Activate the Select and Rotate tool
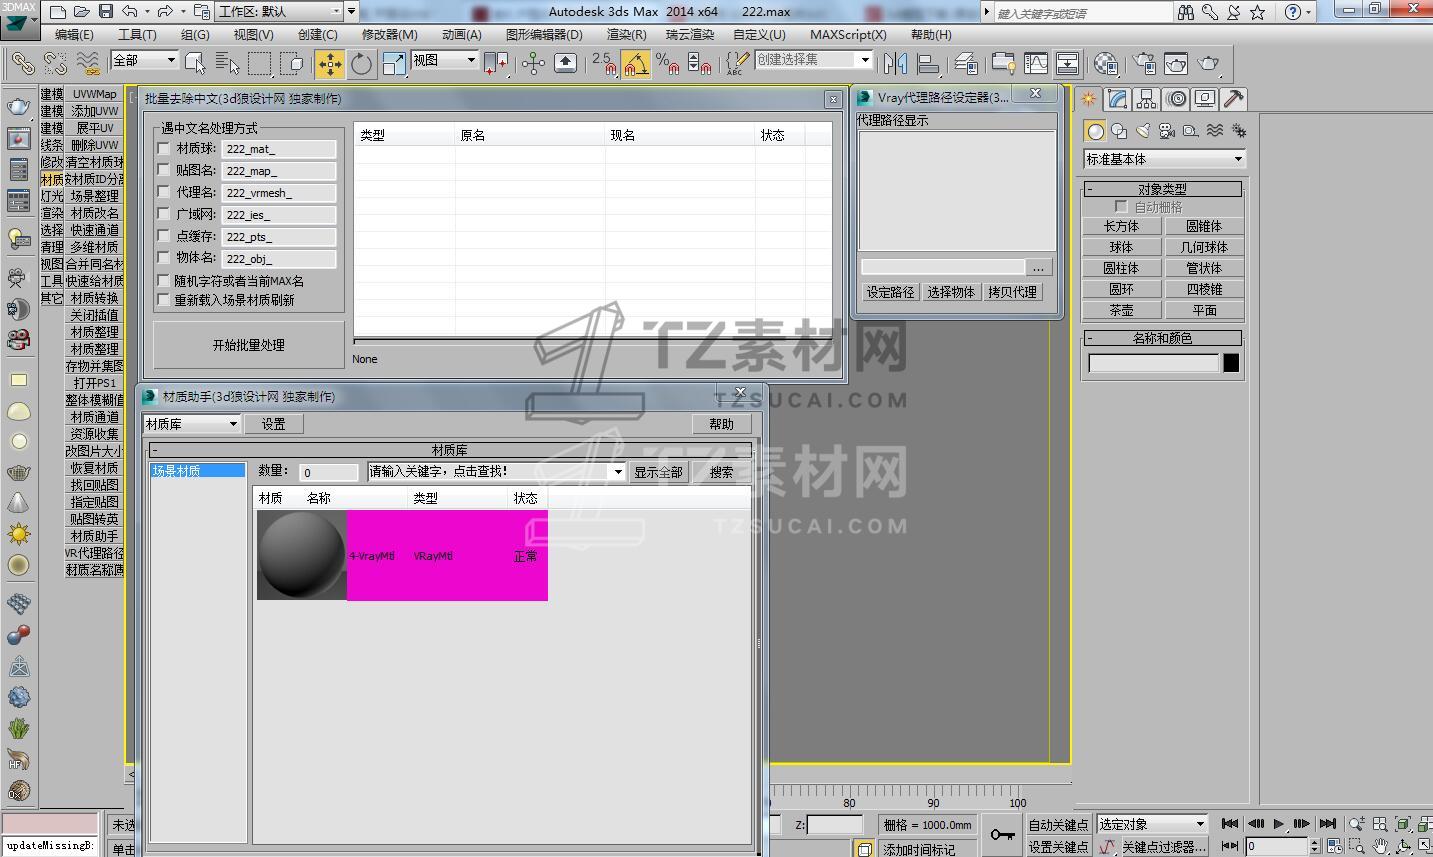1433x857 pixels. pos(361,64)
